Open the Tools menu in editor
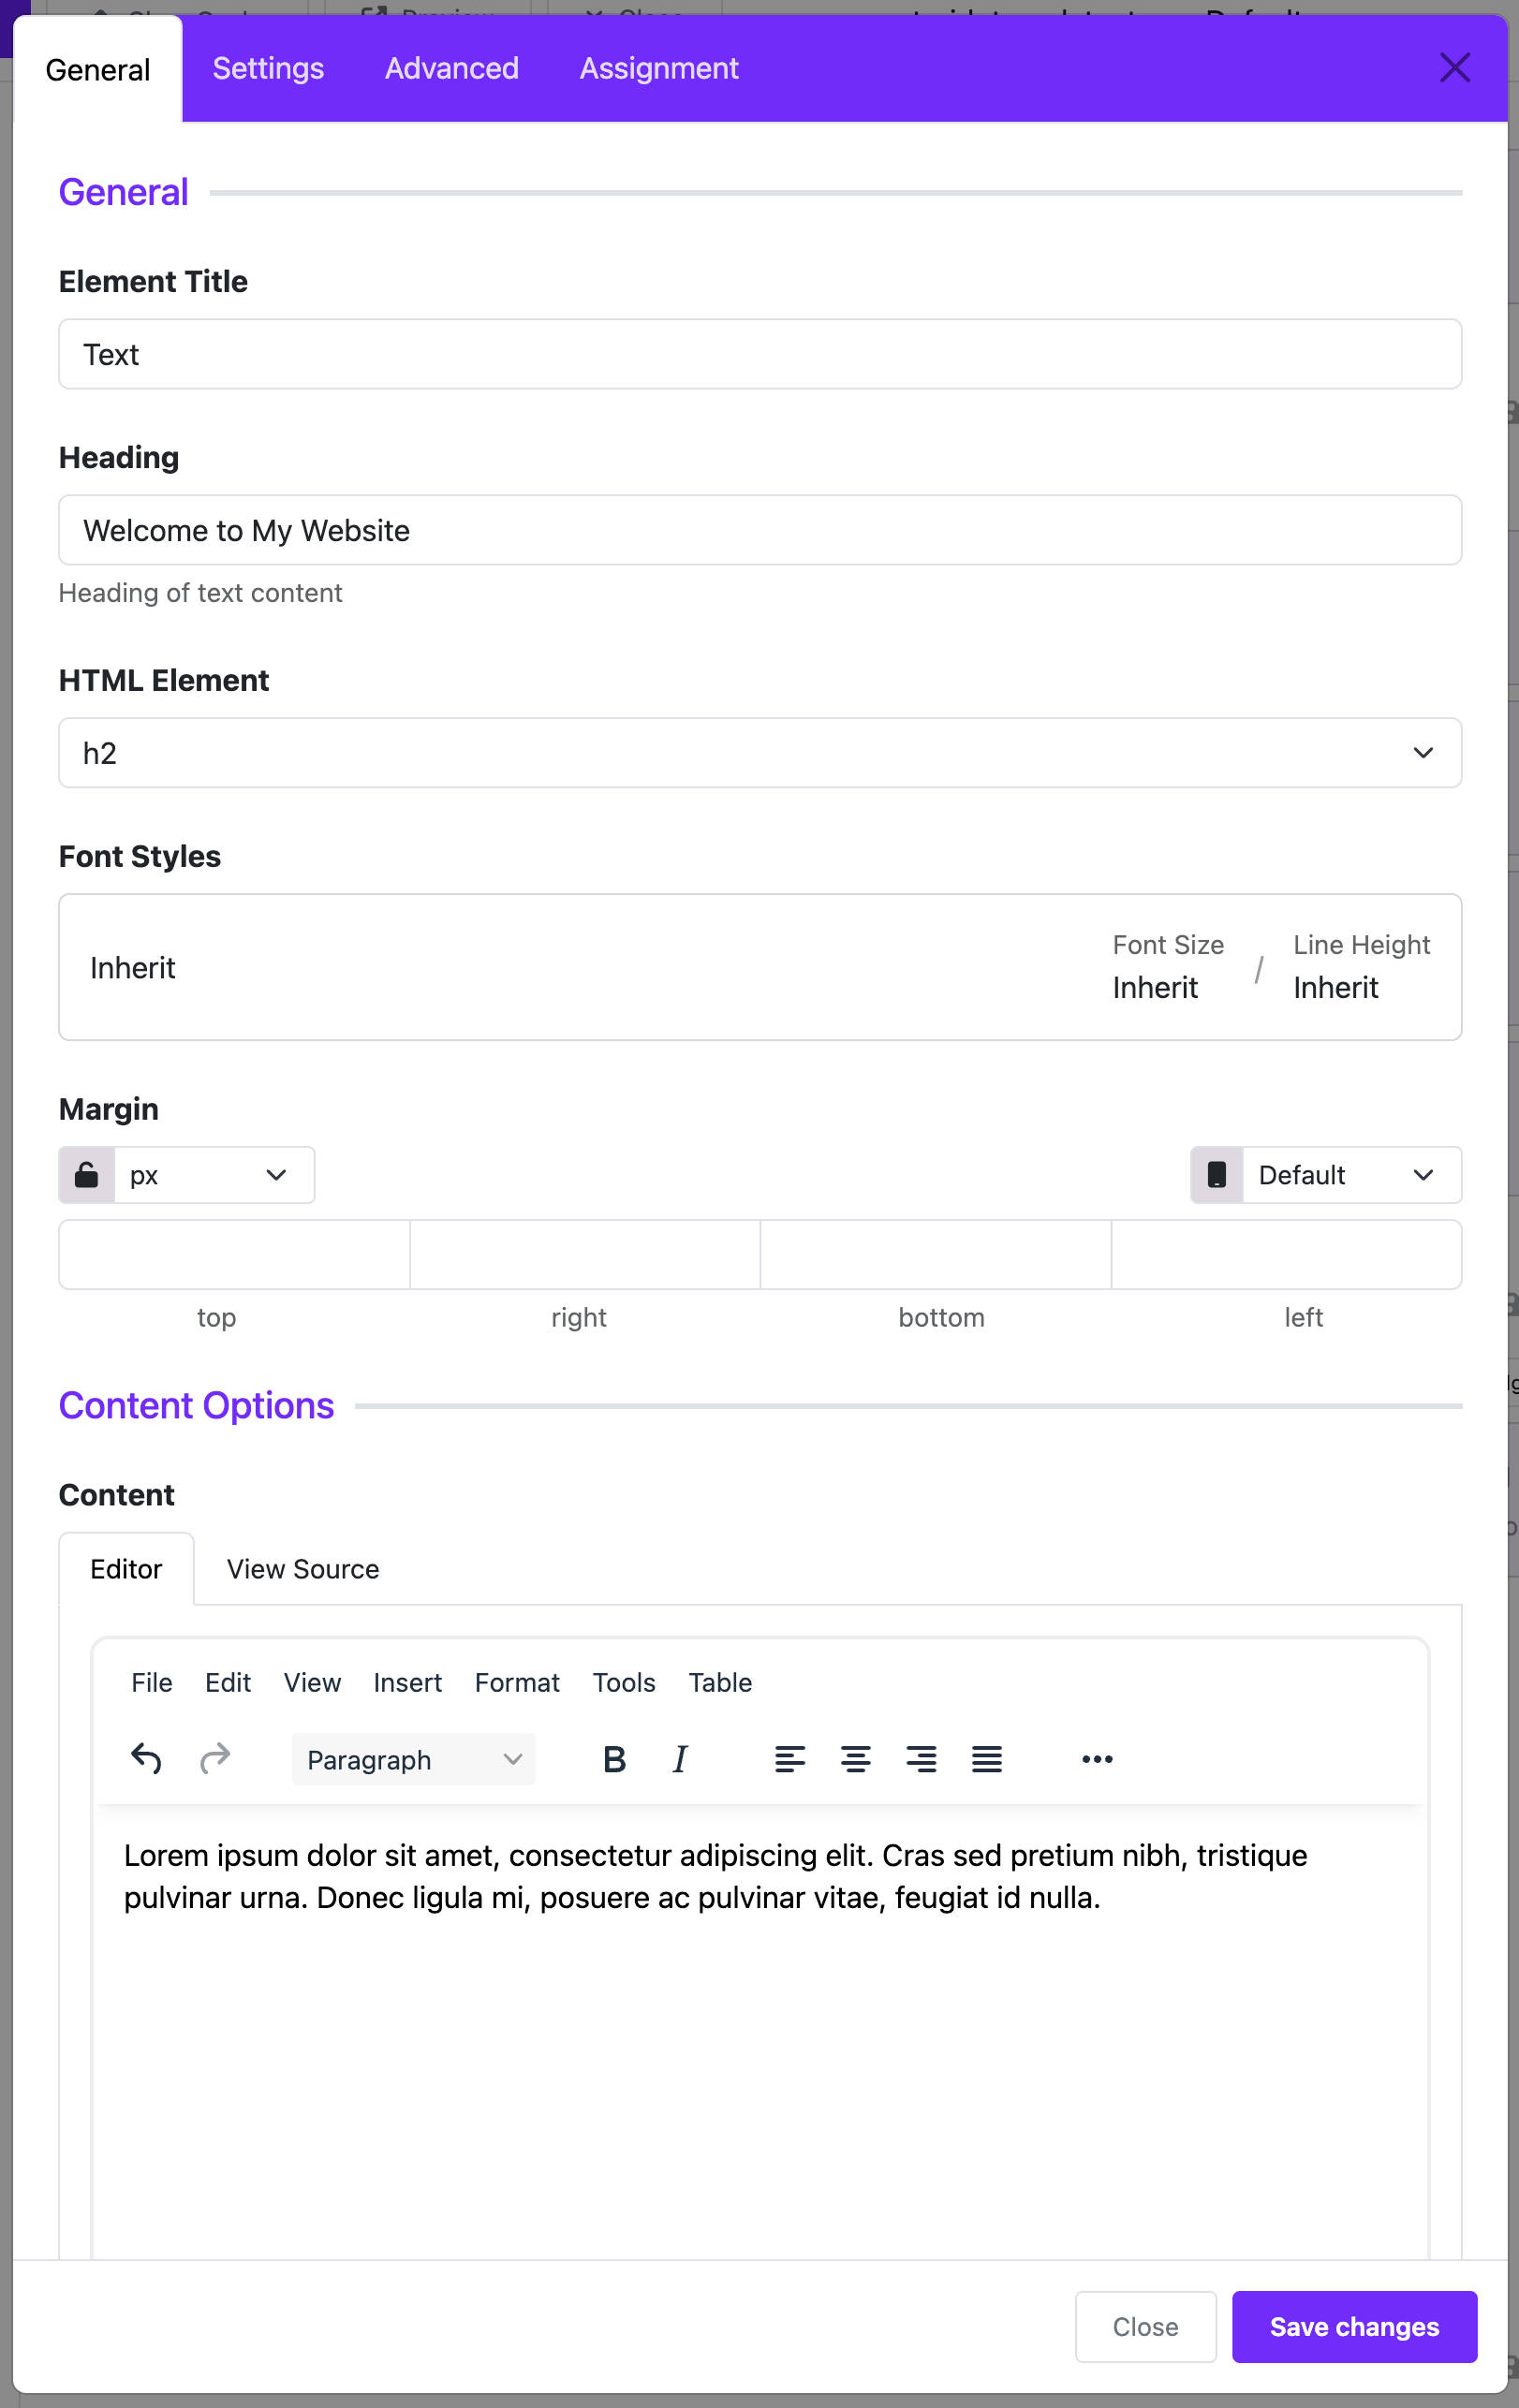The image size is (1519, 2408). point(624,1683)
